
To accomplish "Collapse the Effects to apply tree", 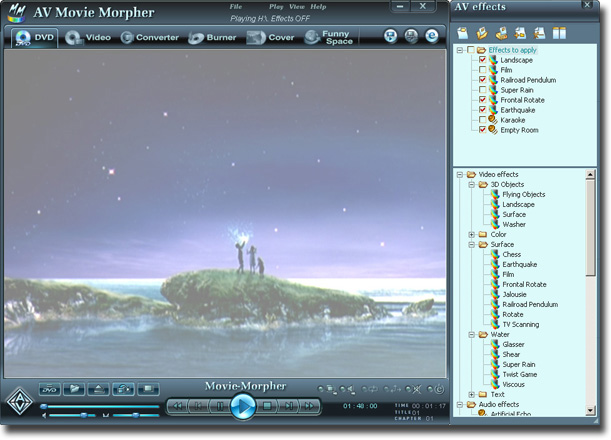I will (x=460, y=50).
